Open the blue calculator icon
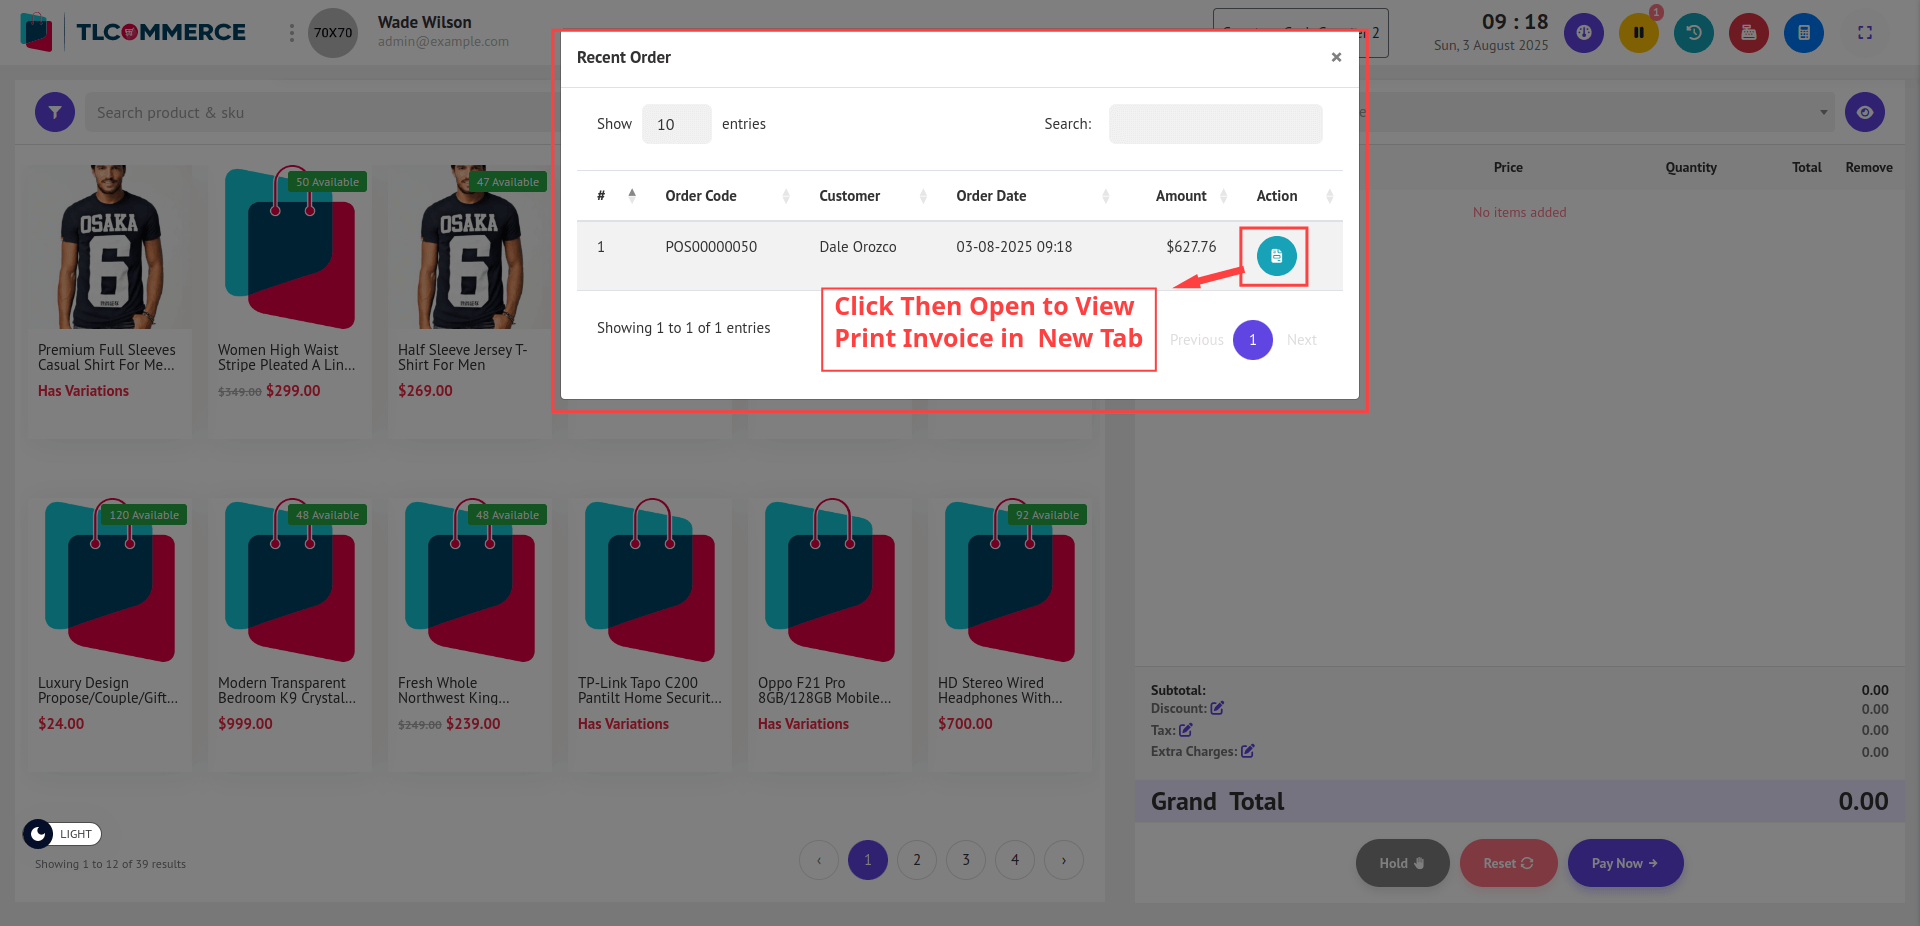The width and height of the screenshot is (1920, 926). pyautogui.click(x=1803, y=33)
